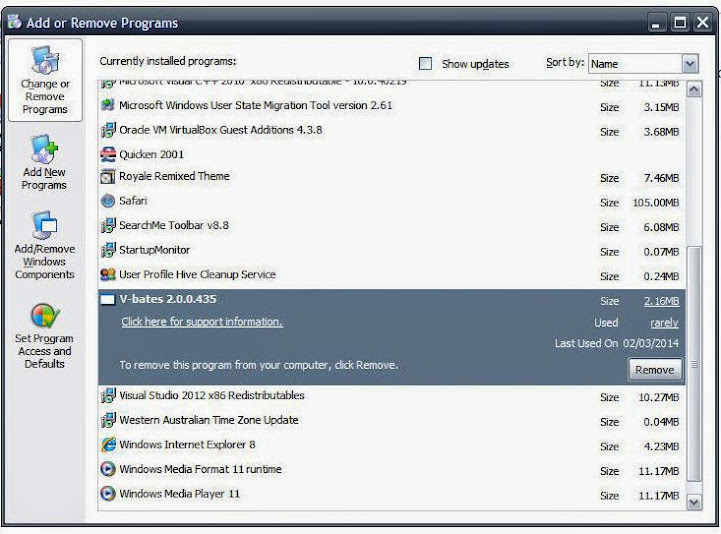Click the Western Australian Time Zone Update icon
The height and width of the screenshot is (534, 721).
(x=108, y=420)
